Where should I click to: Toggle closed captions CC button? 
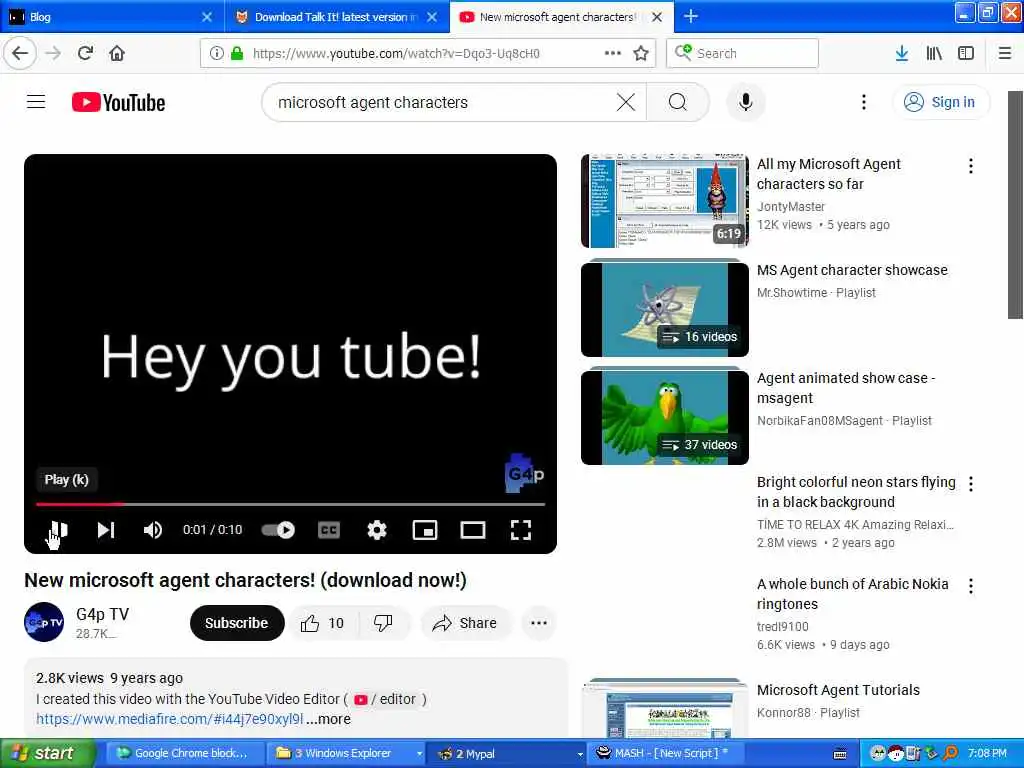(x=328, y=530)
